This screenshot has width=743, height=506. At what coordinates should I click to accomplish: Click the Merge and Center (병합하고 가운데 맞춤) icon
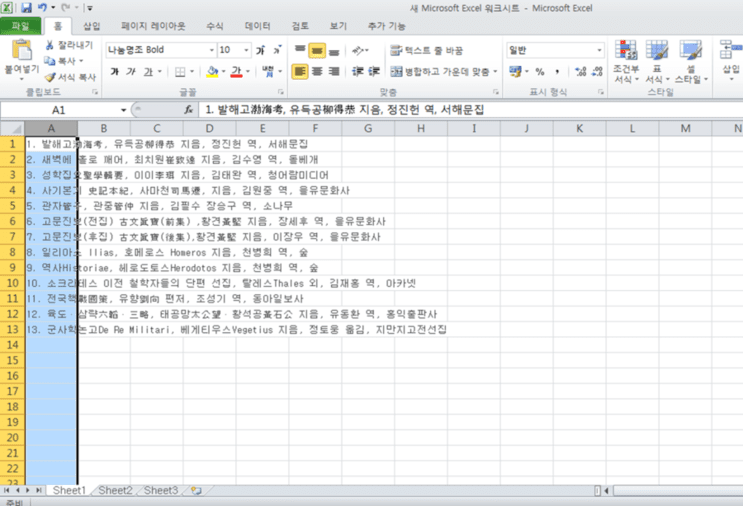396,72
